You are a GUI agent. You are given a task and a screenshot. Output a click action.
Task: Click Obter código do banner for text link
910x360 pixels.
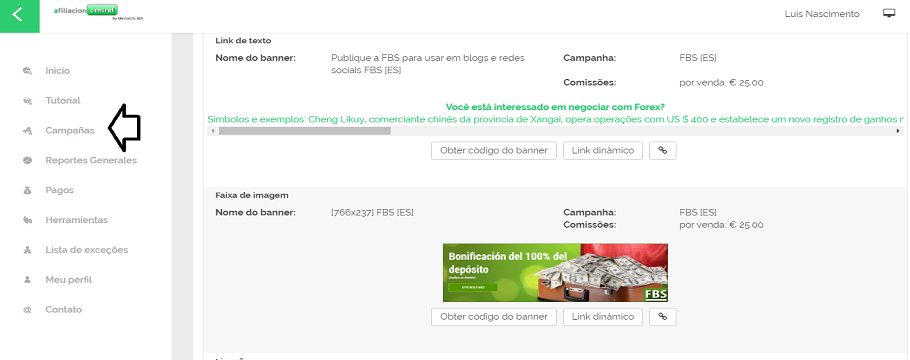point(494,150)
